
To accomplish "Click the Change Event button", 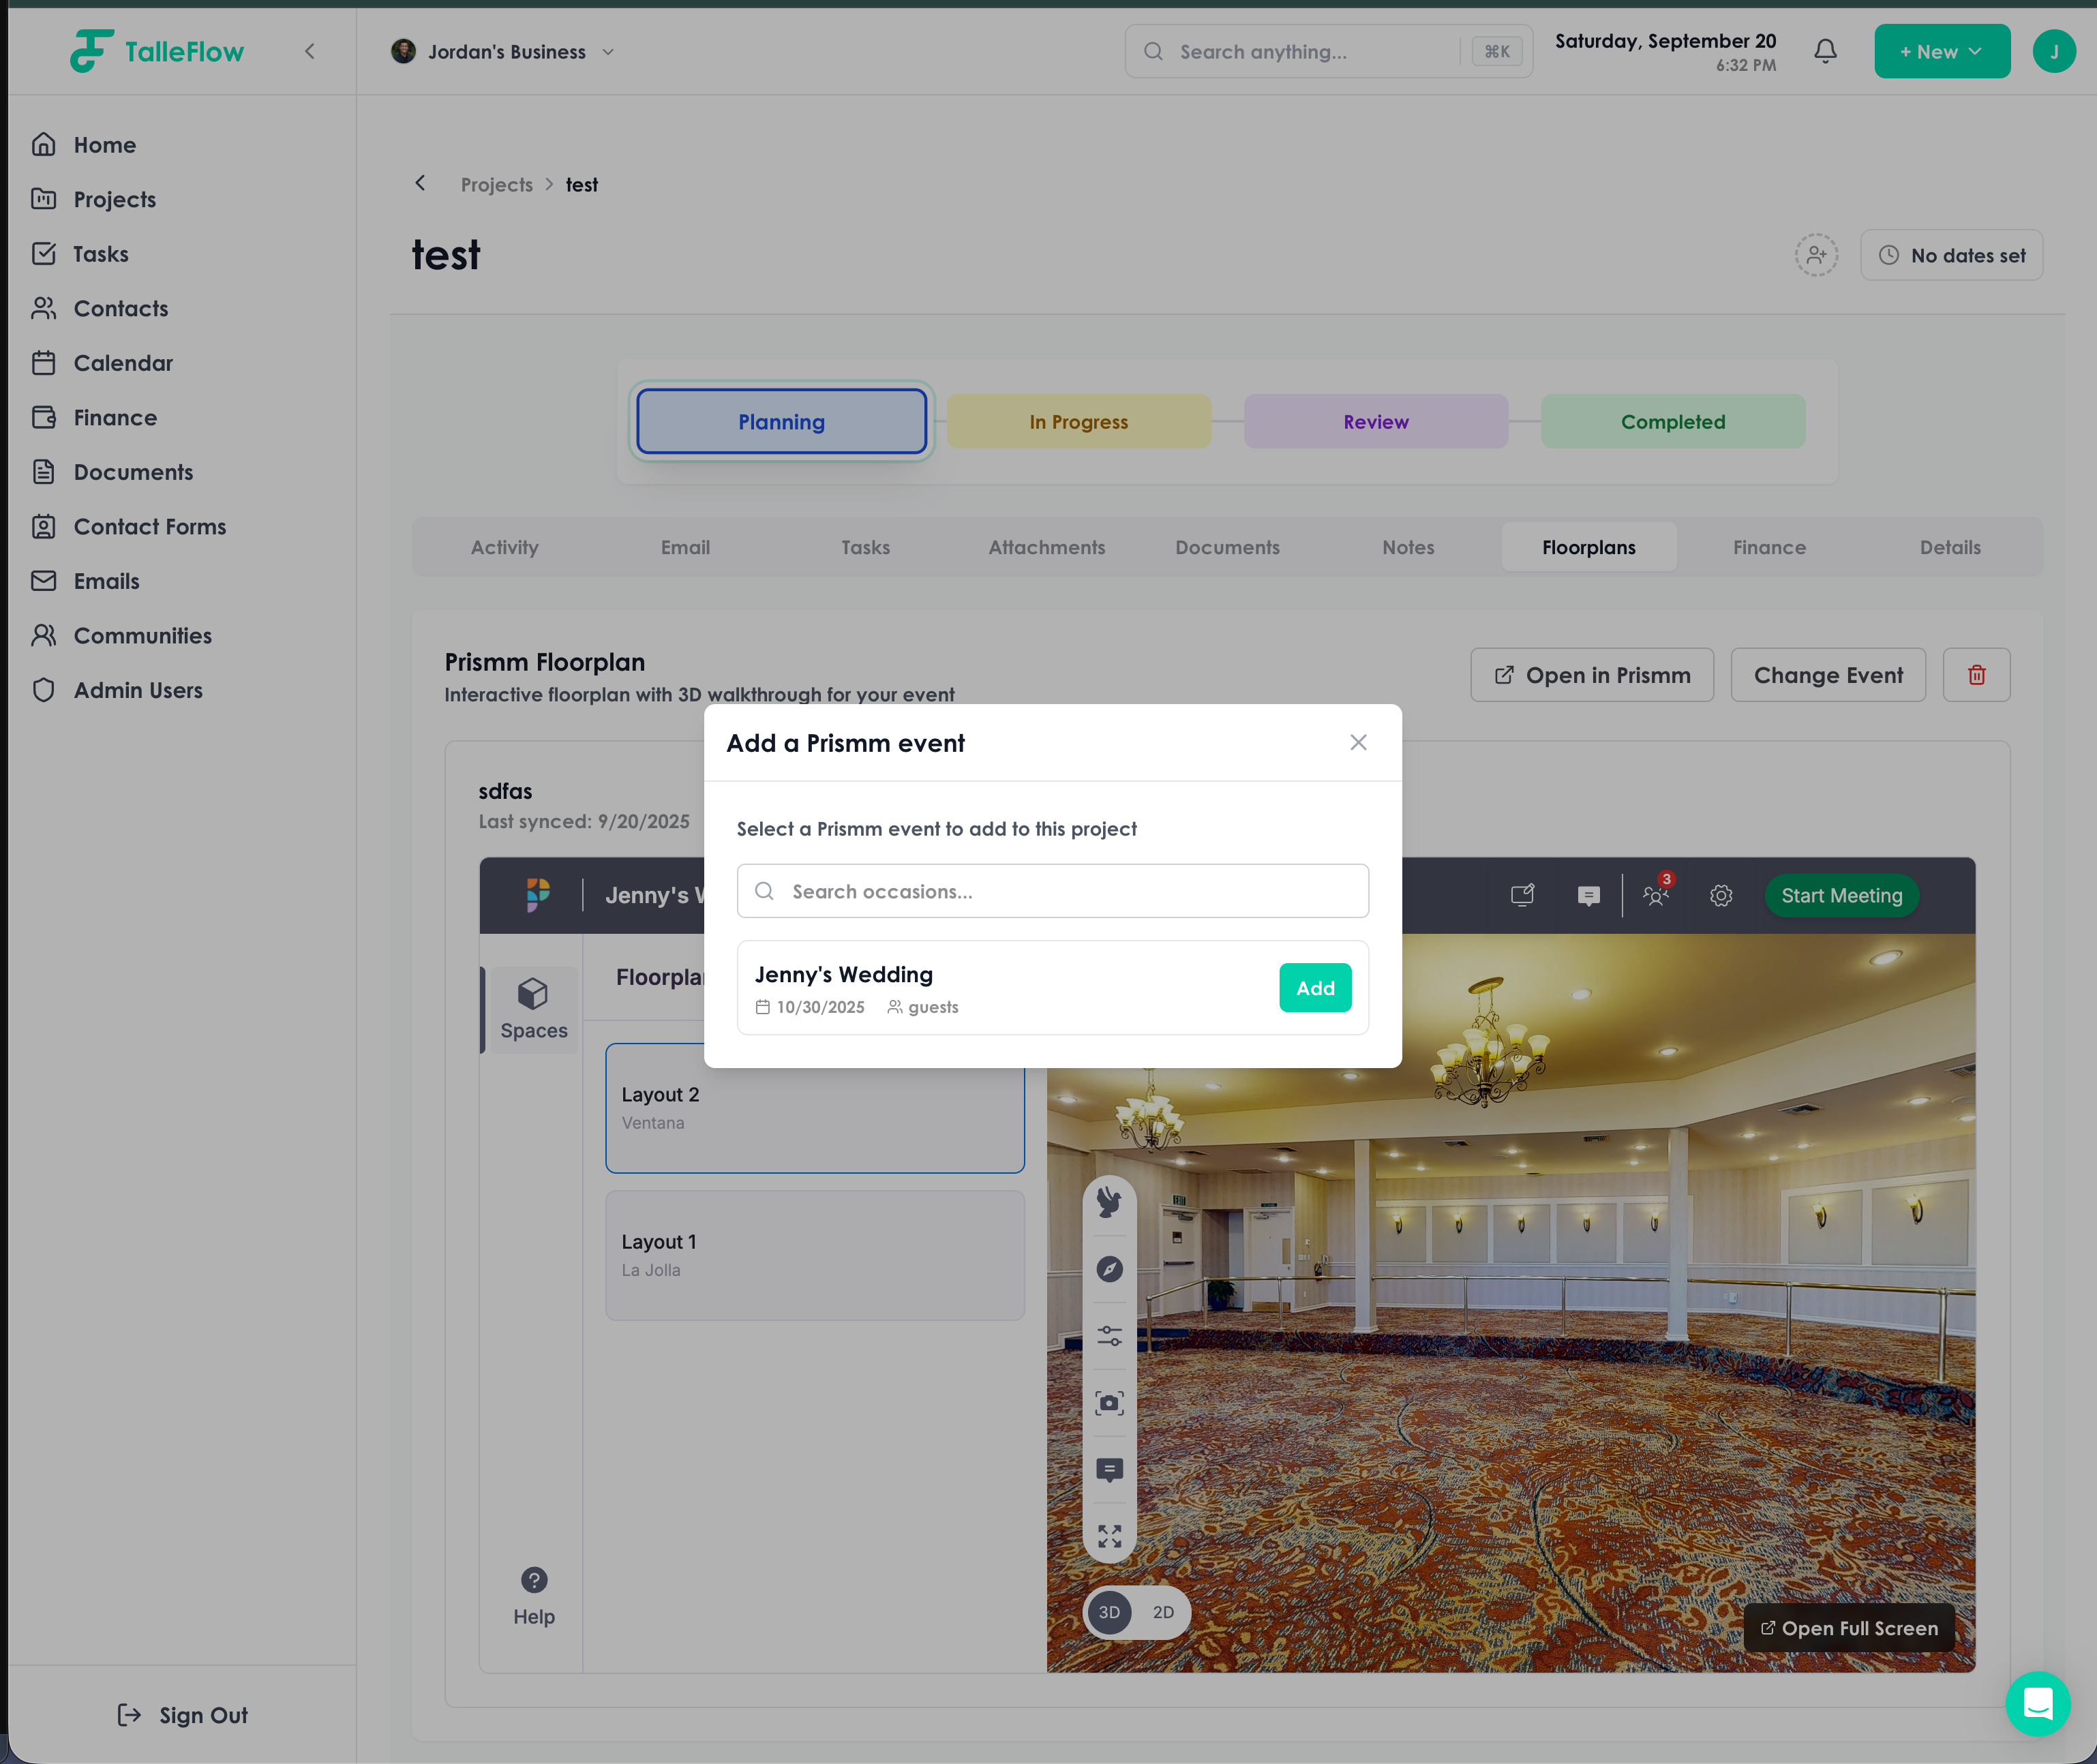I will click(x=1827, y=675).
